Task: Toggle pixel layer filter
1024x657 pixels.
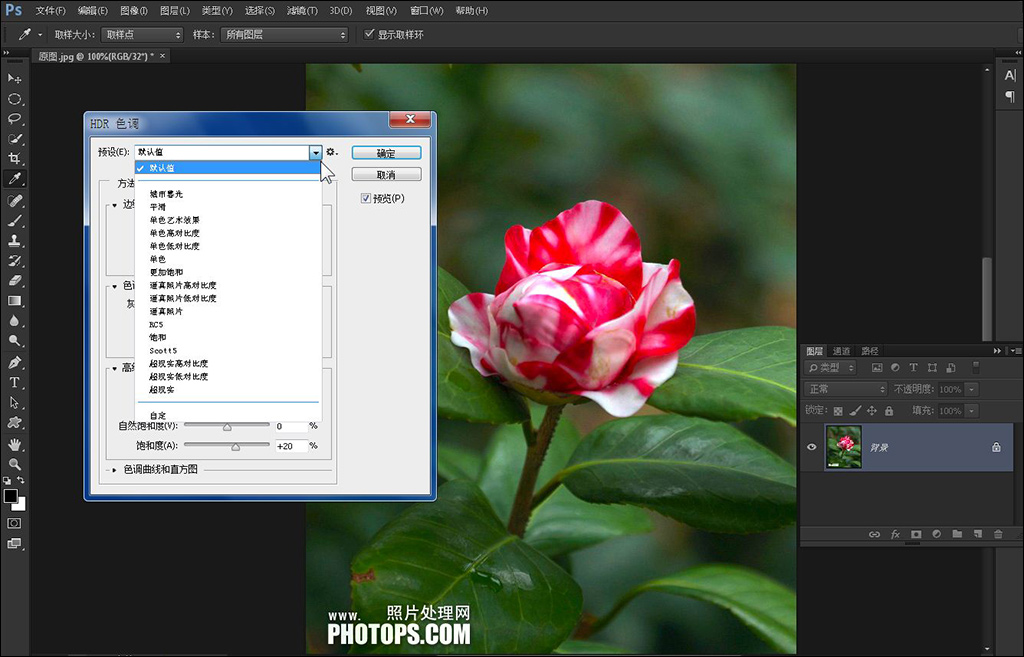Action: (877, 368)
